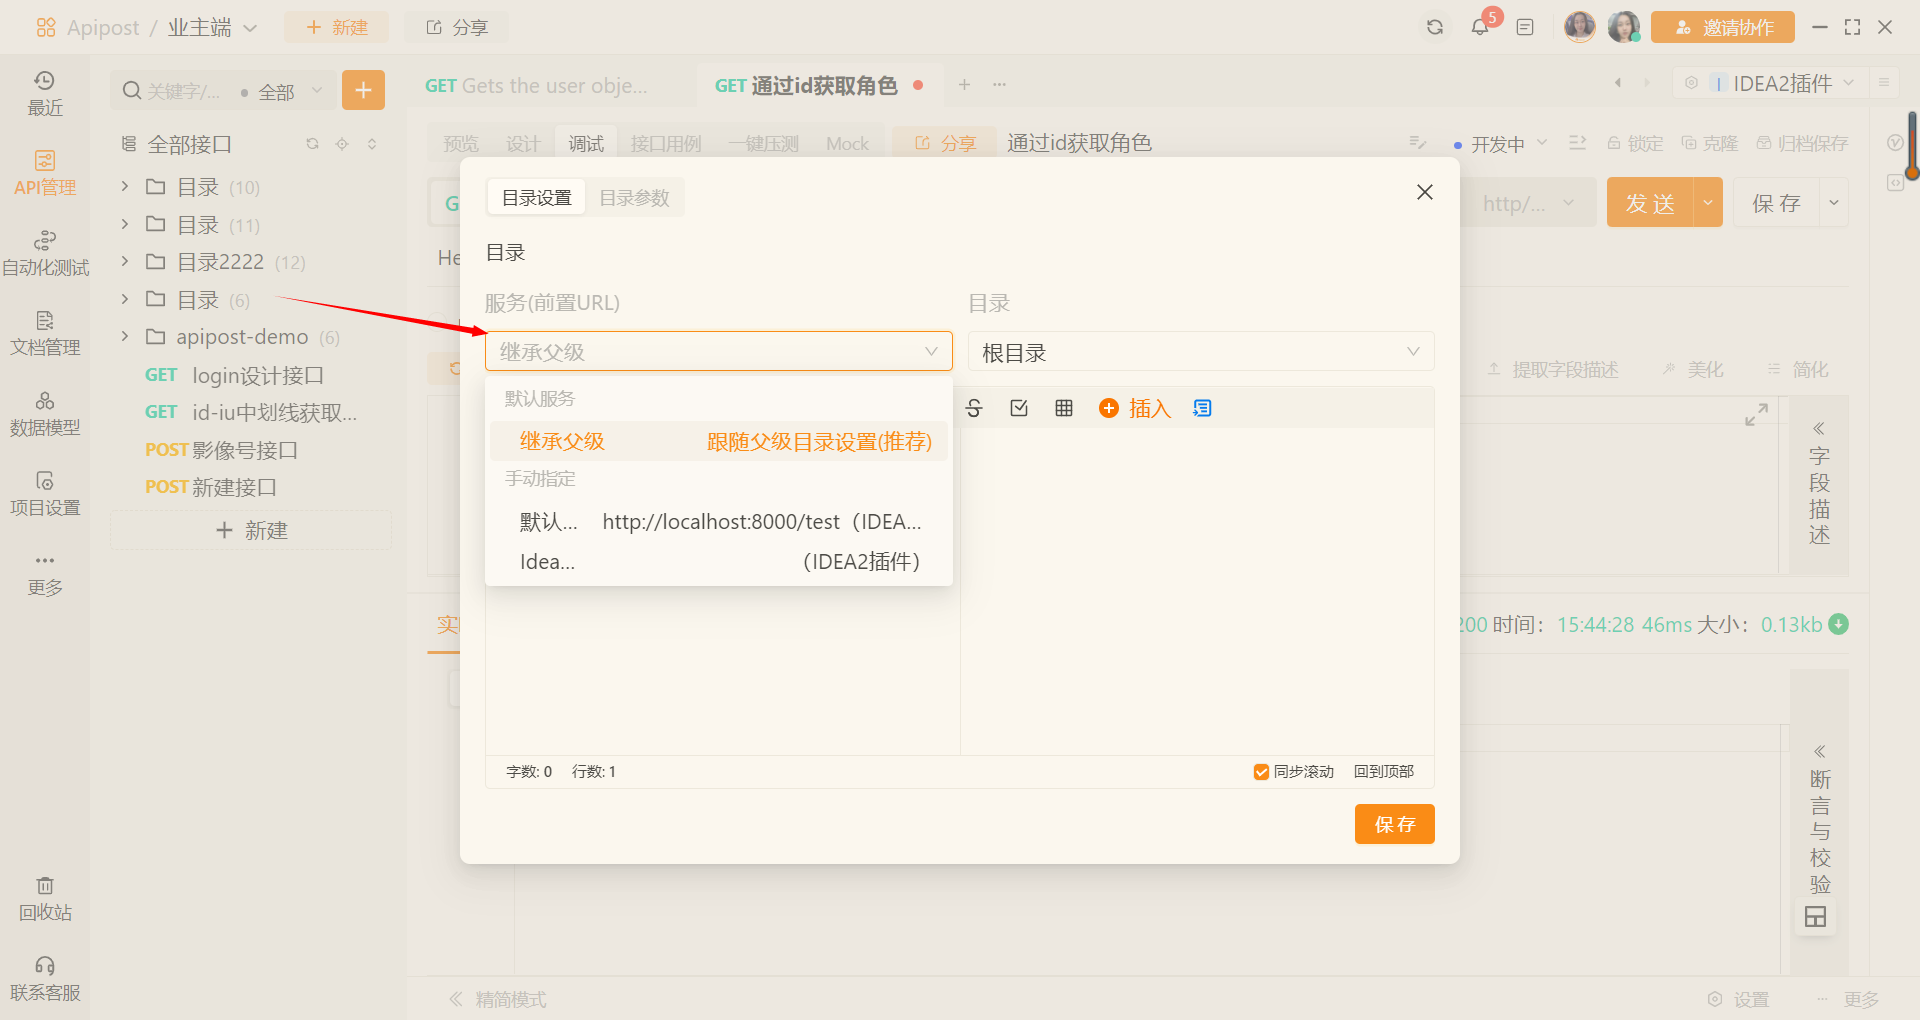1920x1020 pixels.
Task: Click the search keyword input field
Action: (183, 91)
